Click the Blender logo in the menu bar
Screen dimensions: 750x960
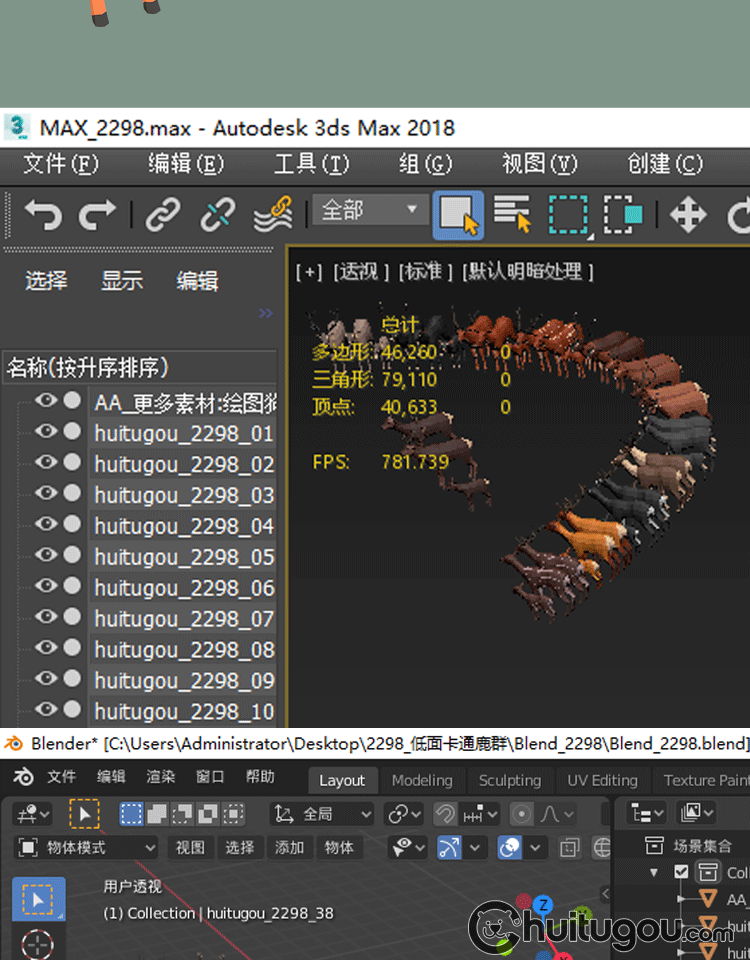click(x=23, y=776)
